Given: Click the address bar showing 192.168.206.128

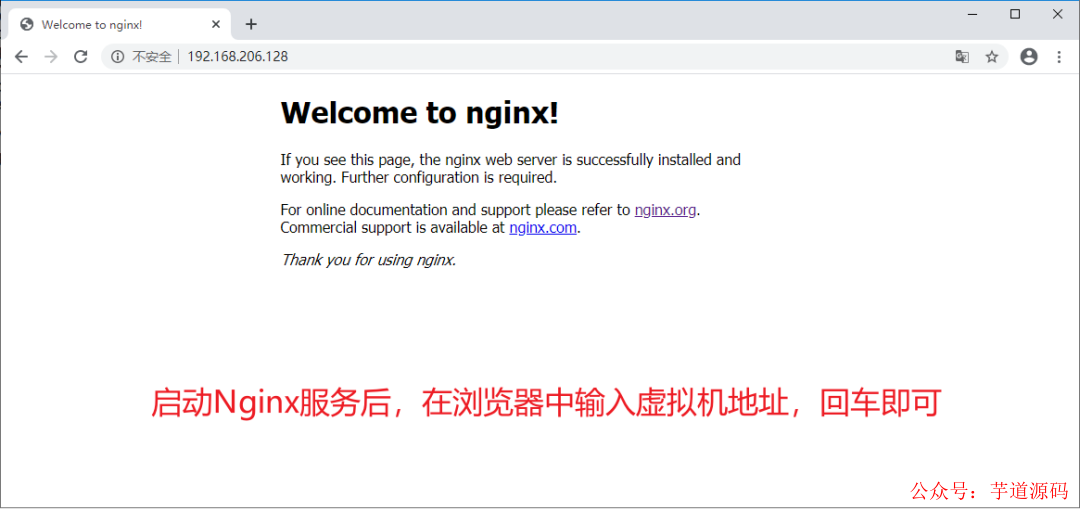Looking at the screenshot, I should [554, 57].
